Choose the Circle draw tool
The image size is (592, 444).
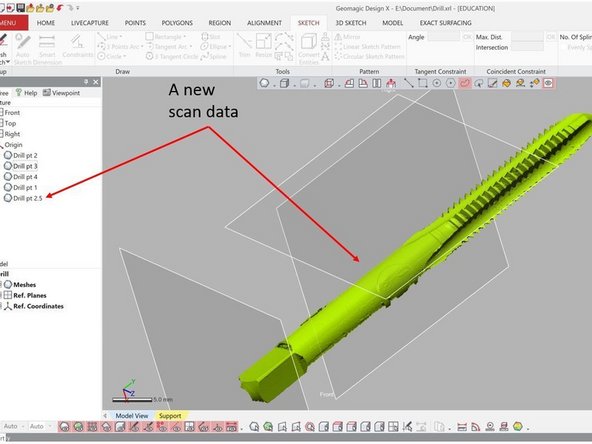[x=111, y=56]
